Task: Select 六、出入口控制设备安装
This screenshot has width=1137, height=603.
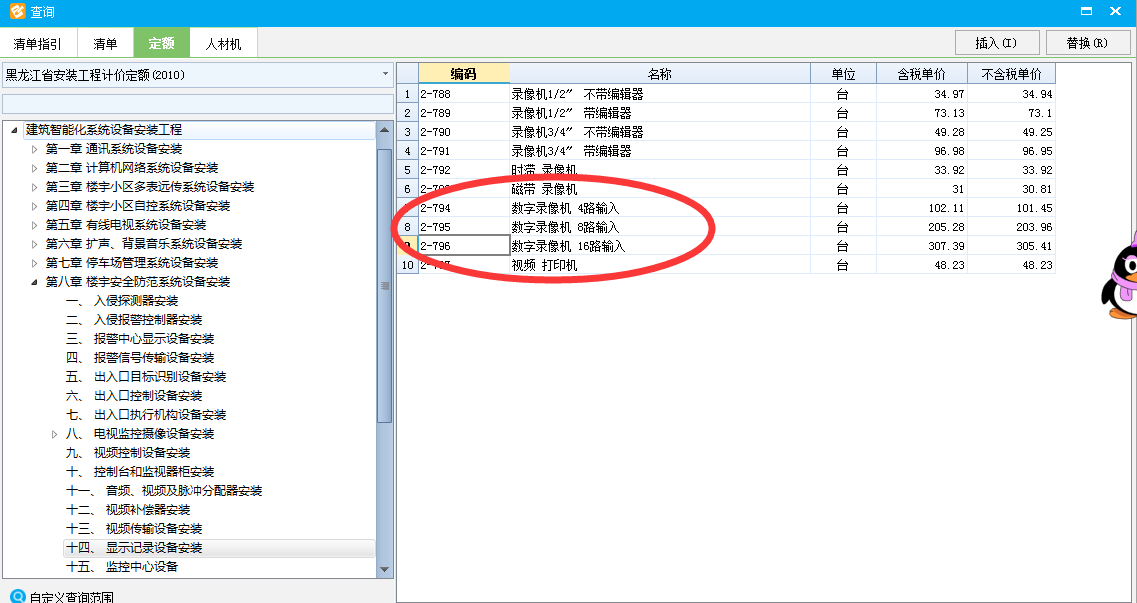Action: pos(134,396)
